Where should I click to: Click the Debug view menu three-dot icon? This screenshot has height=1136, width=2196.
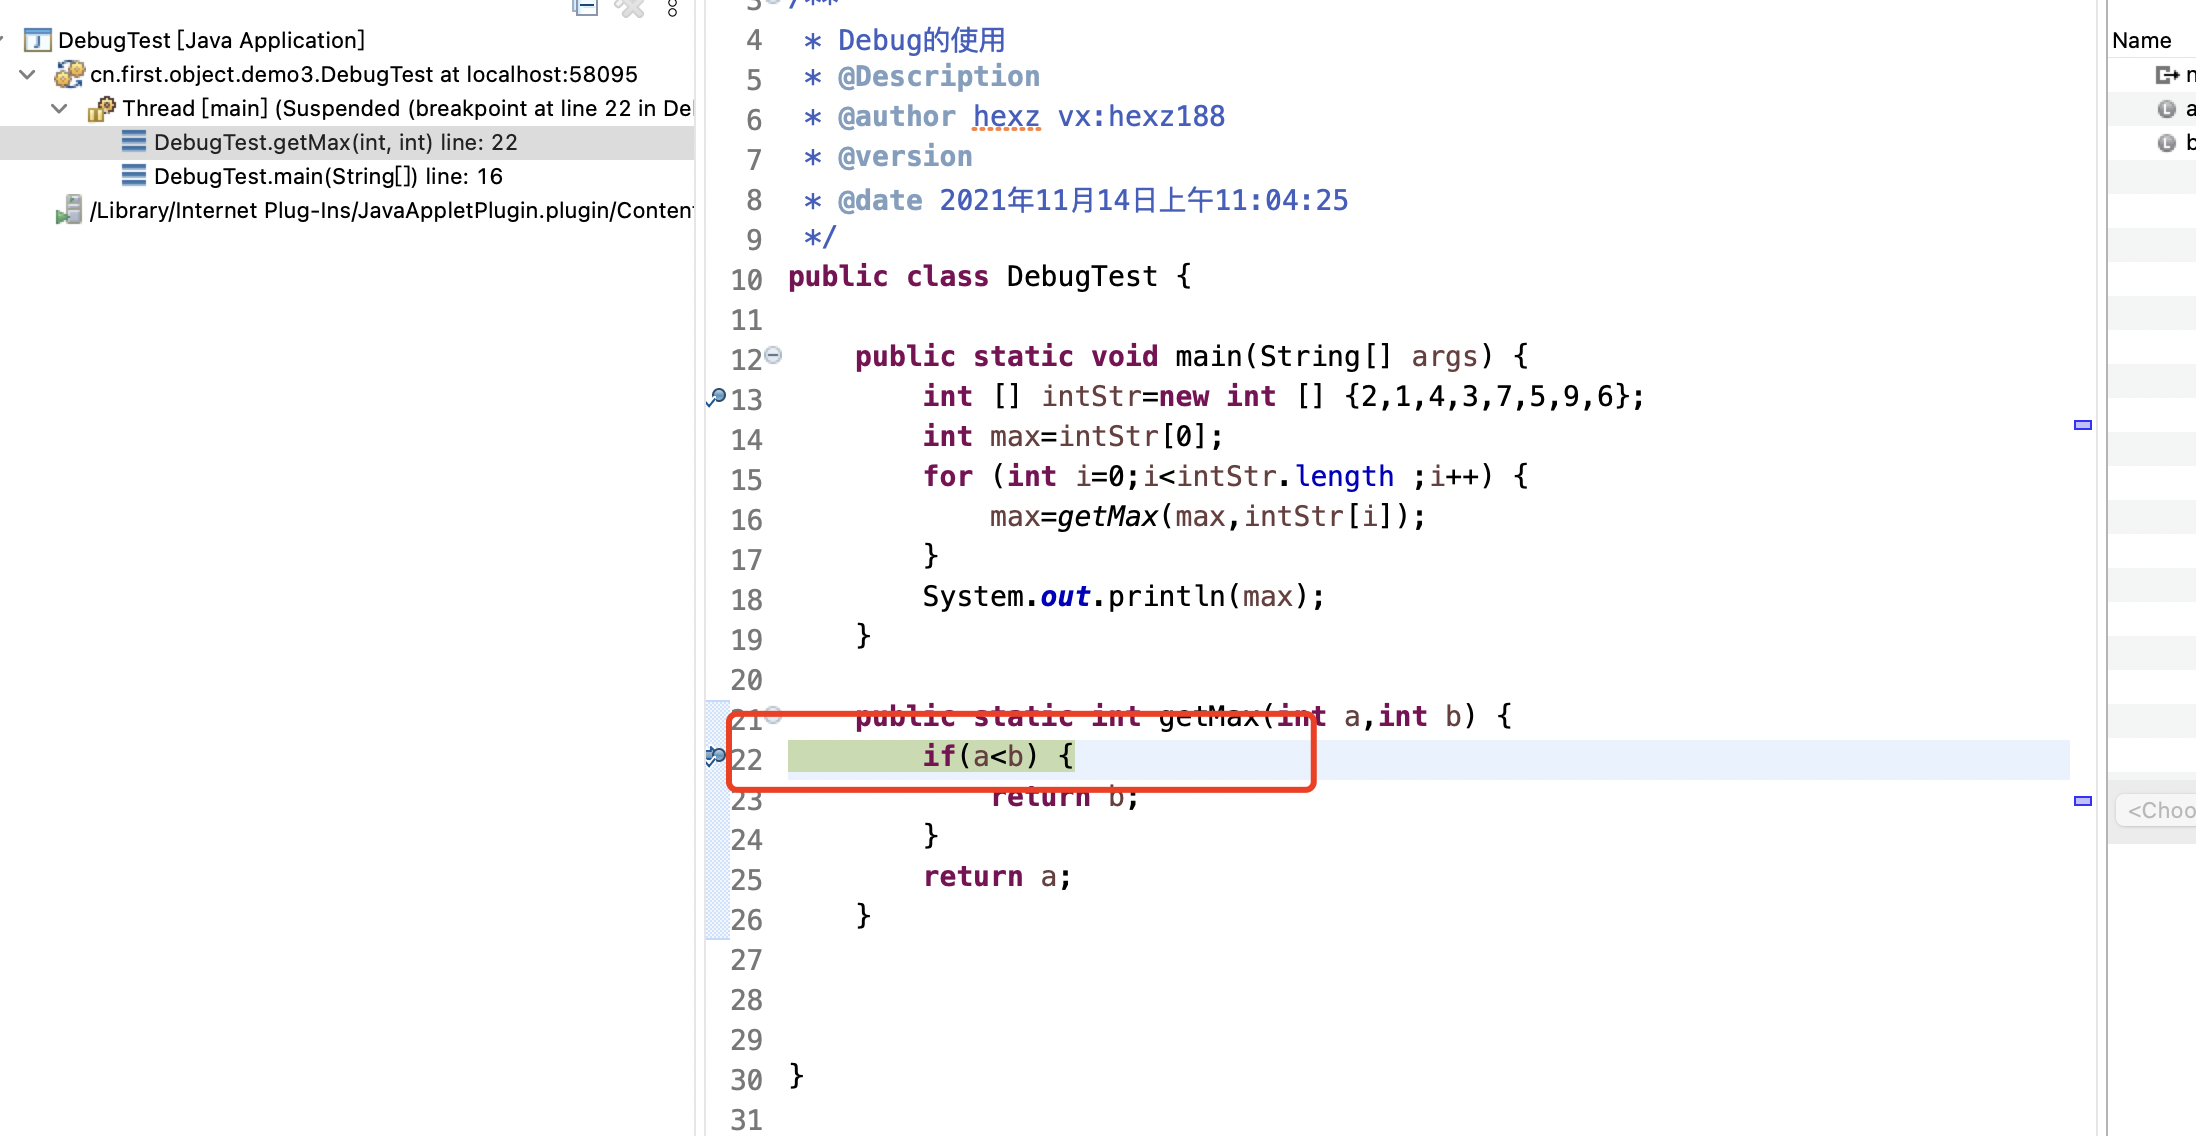[672, 9]
